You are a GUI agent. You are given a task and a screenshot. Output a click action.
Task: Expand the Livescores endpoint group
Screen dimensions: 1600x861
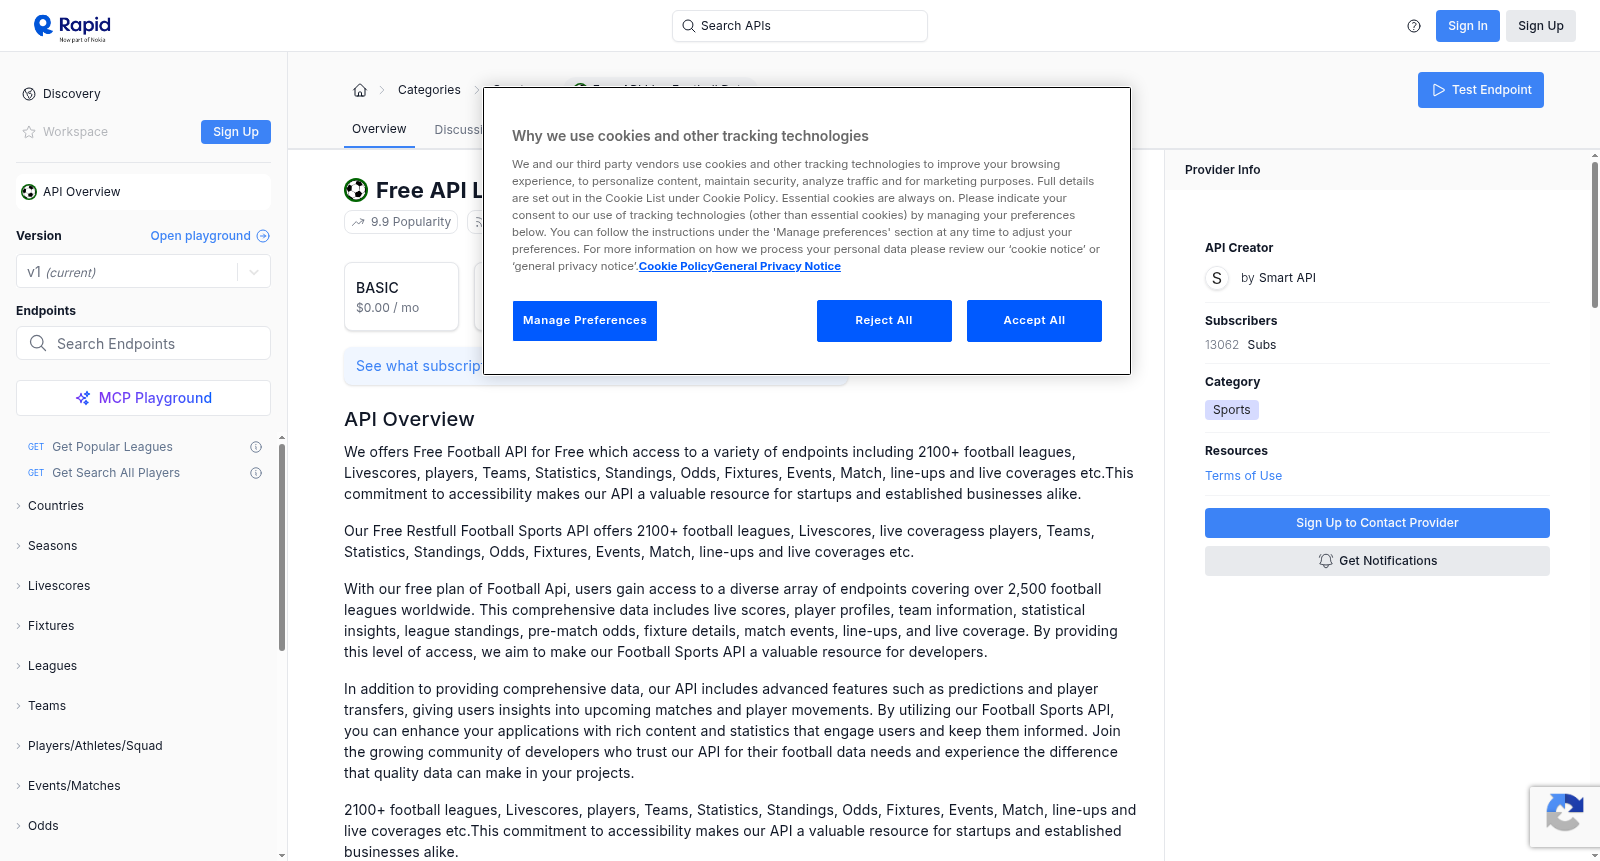click(x=59, y=586)
